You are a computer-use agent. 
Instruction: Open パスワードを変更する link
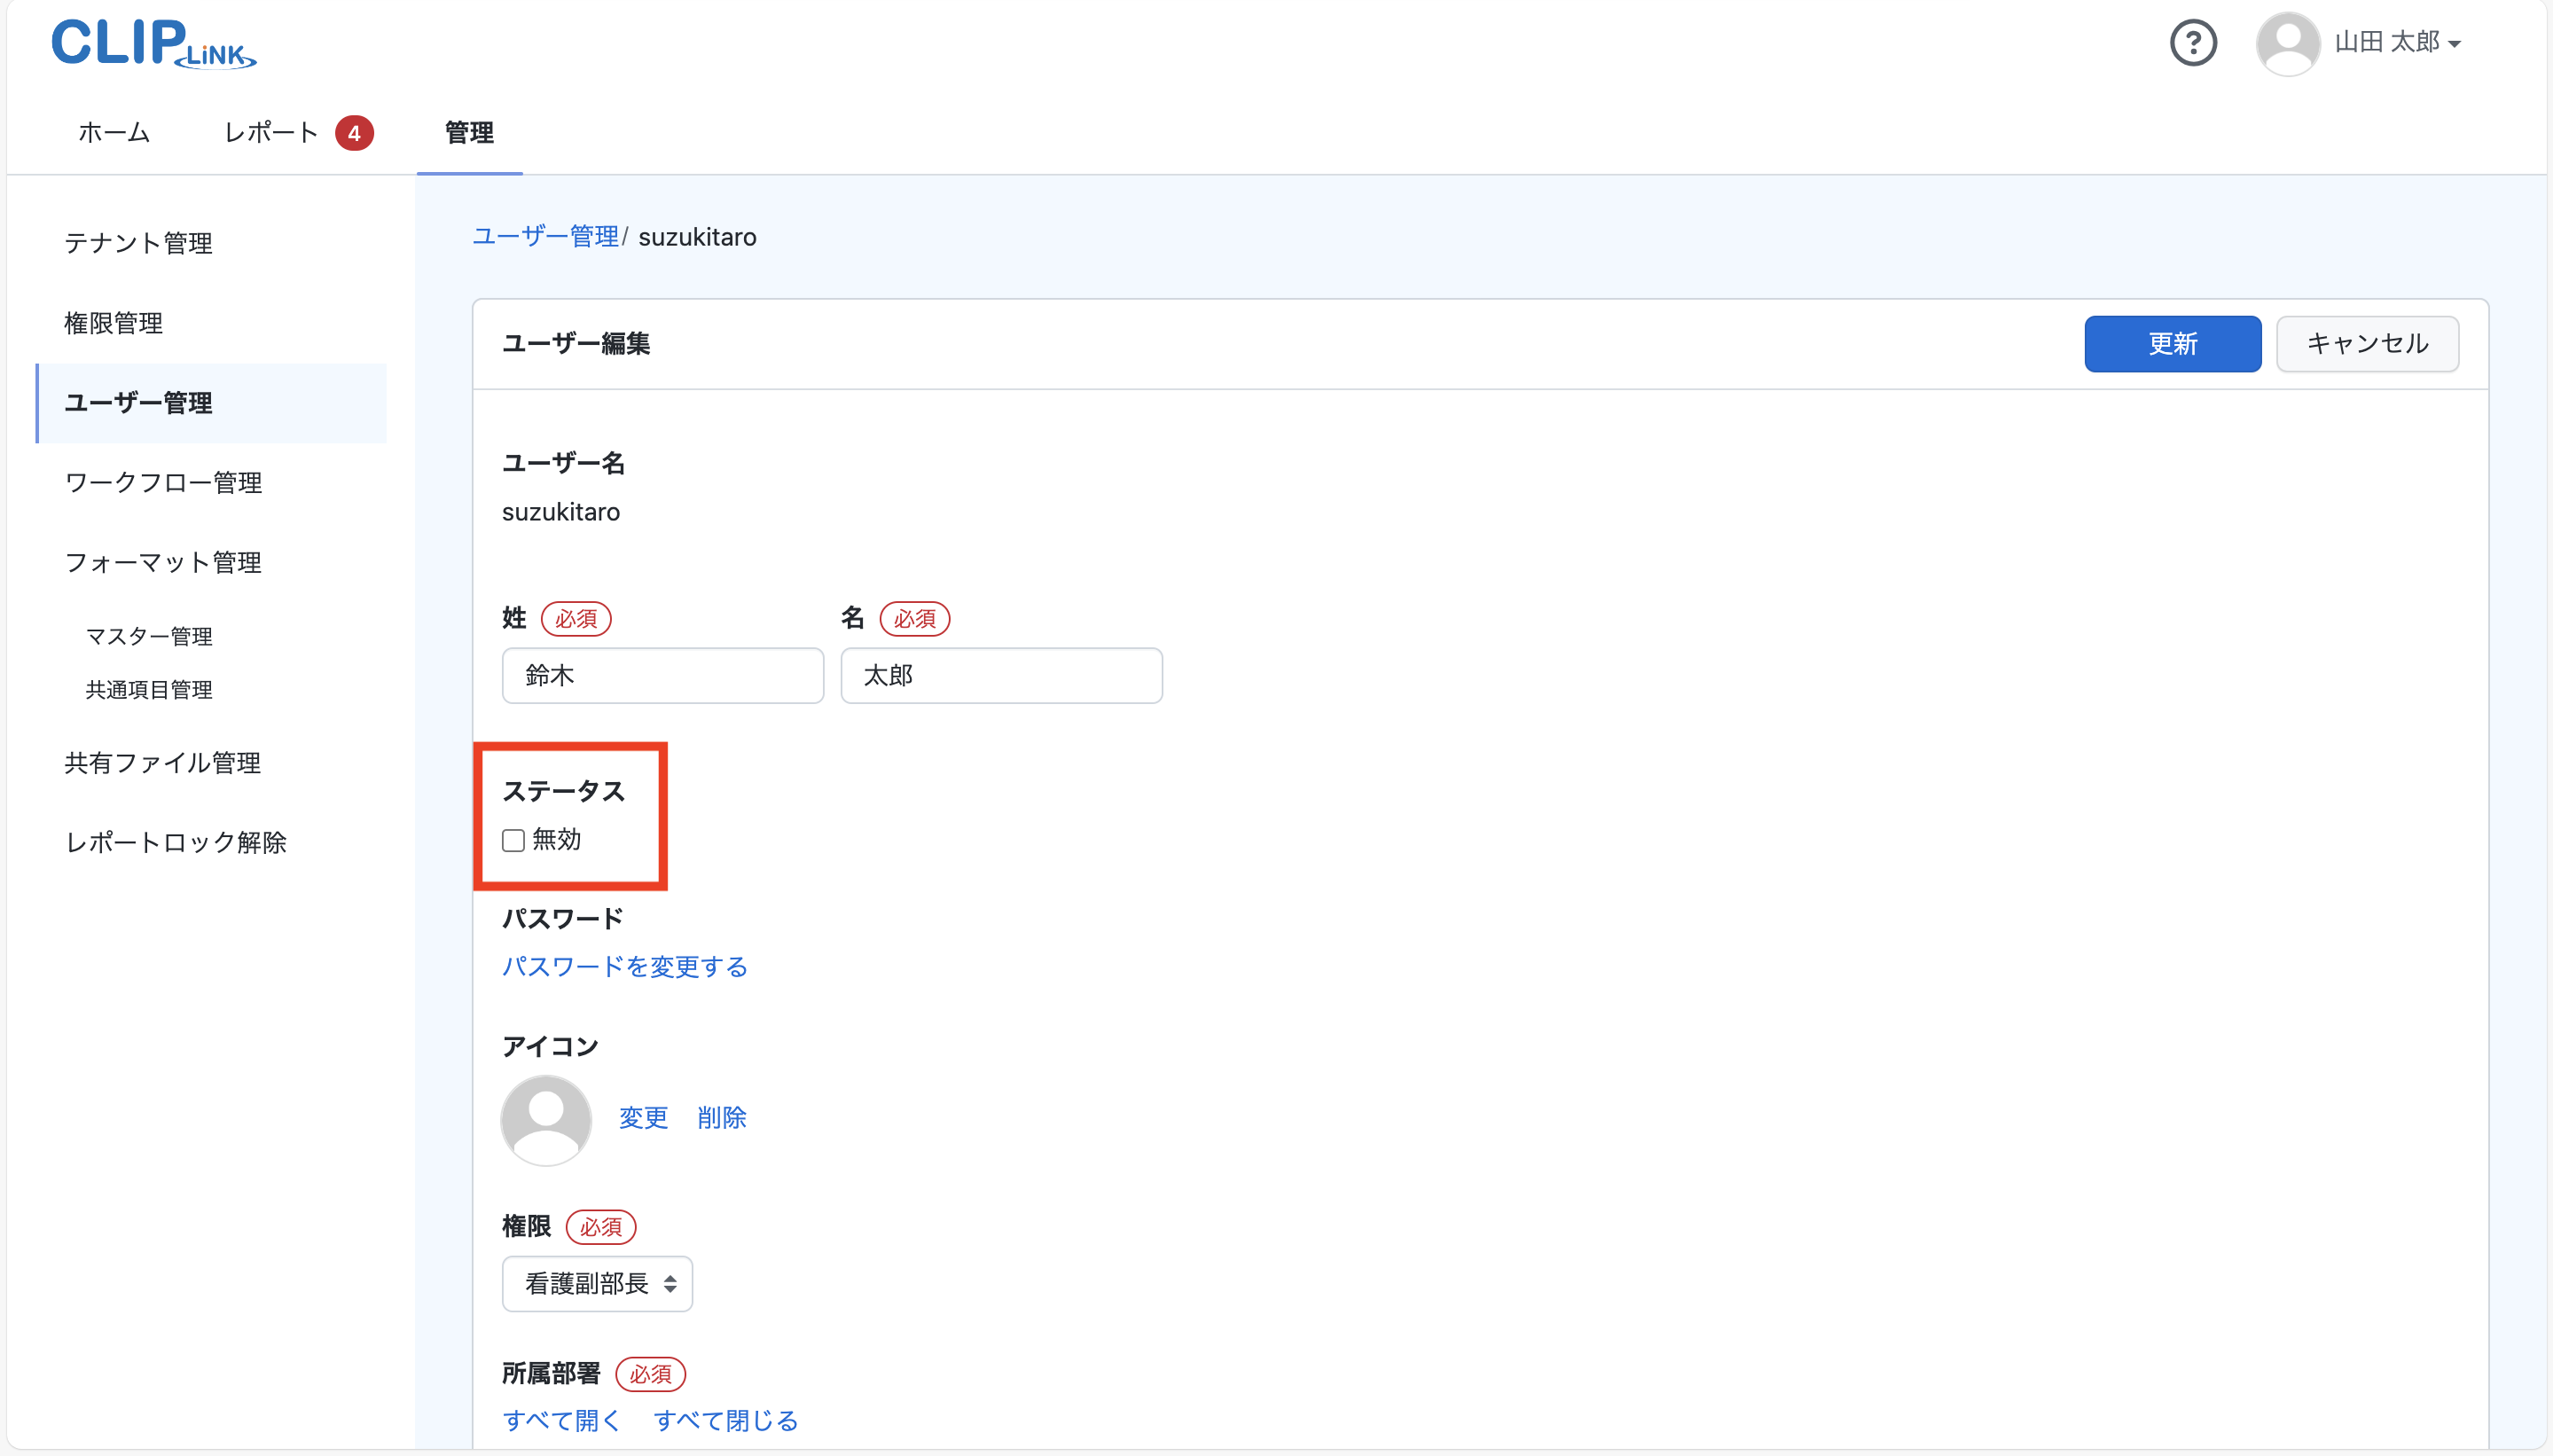[x=624, y=966]
